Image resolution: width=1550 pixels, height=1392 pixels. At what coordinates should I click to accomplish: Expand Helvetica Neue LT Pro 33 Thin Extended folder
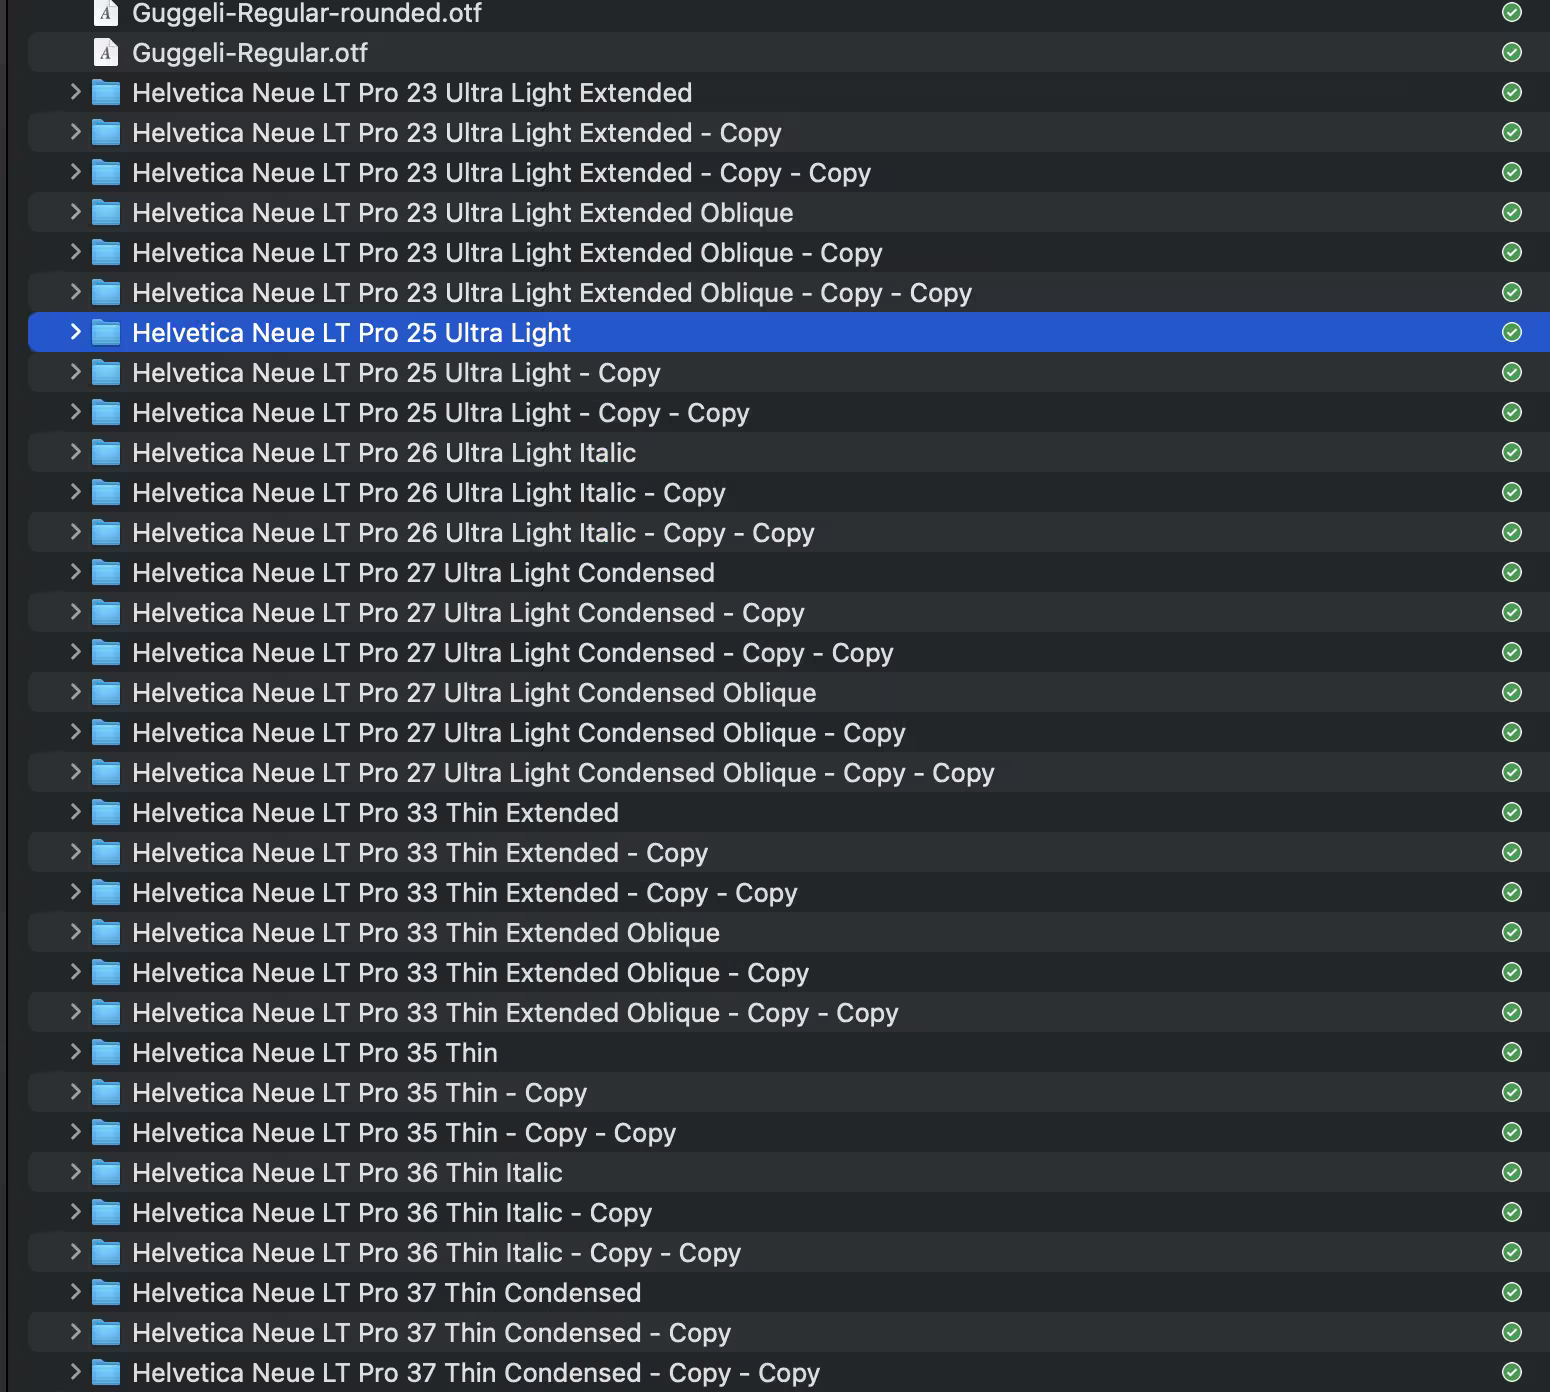point(75,812)
